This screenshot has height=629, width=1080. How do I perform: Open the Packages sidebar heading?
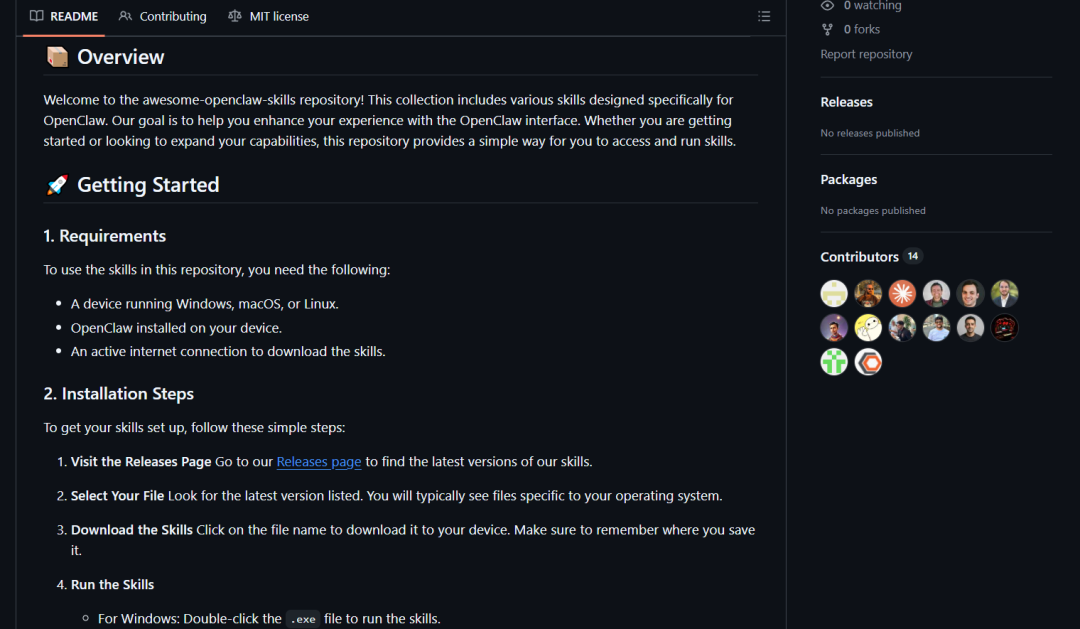[x=848, y=180]
